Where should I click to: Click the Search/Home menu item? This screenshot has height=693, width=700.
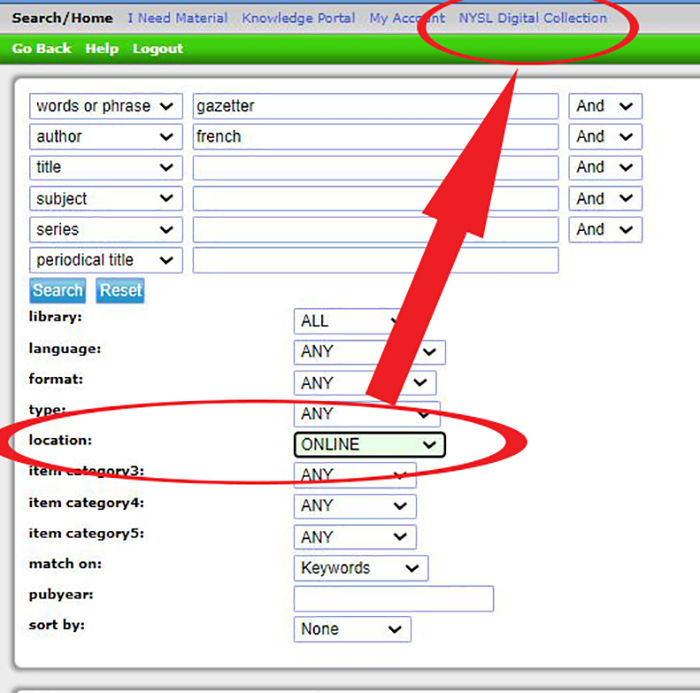61,18
